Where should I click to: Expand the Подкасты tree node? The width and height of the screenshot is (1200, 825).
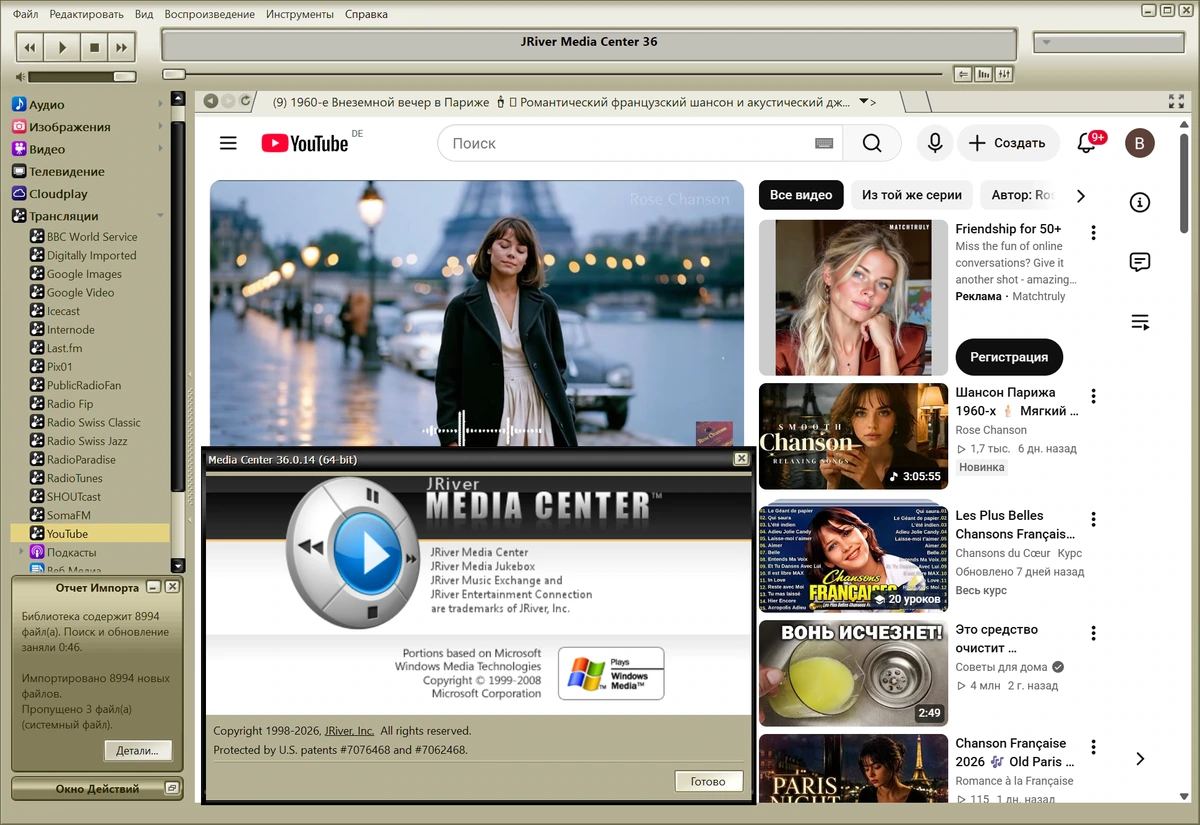coord(21,552)
